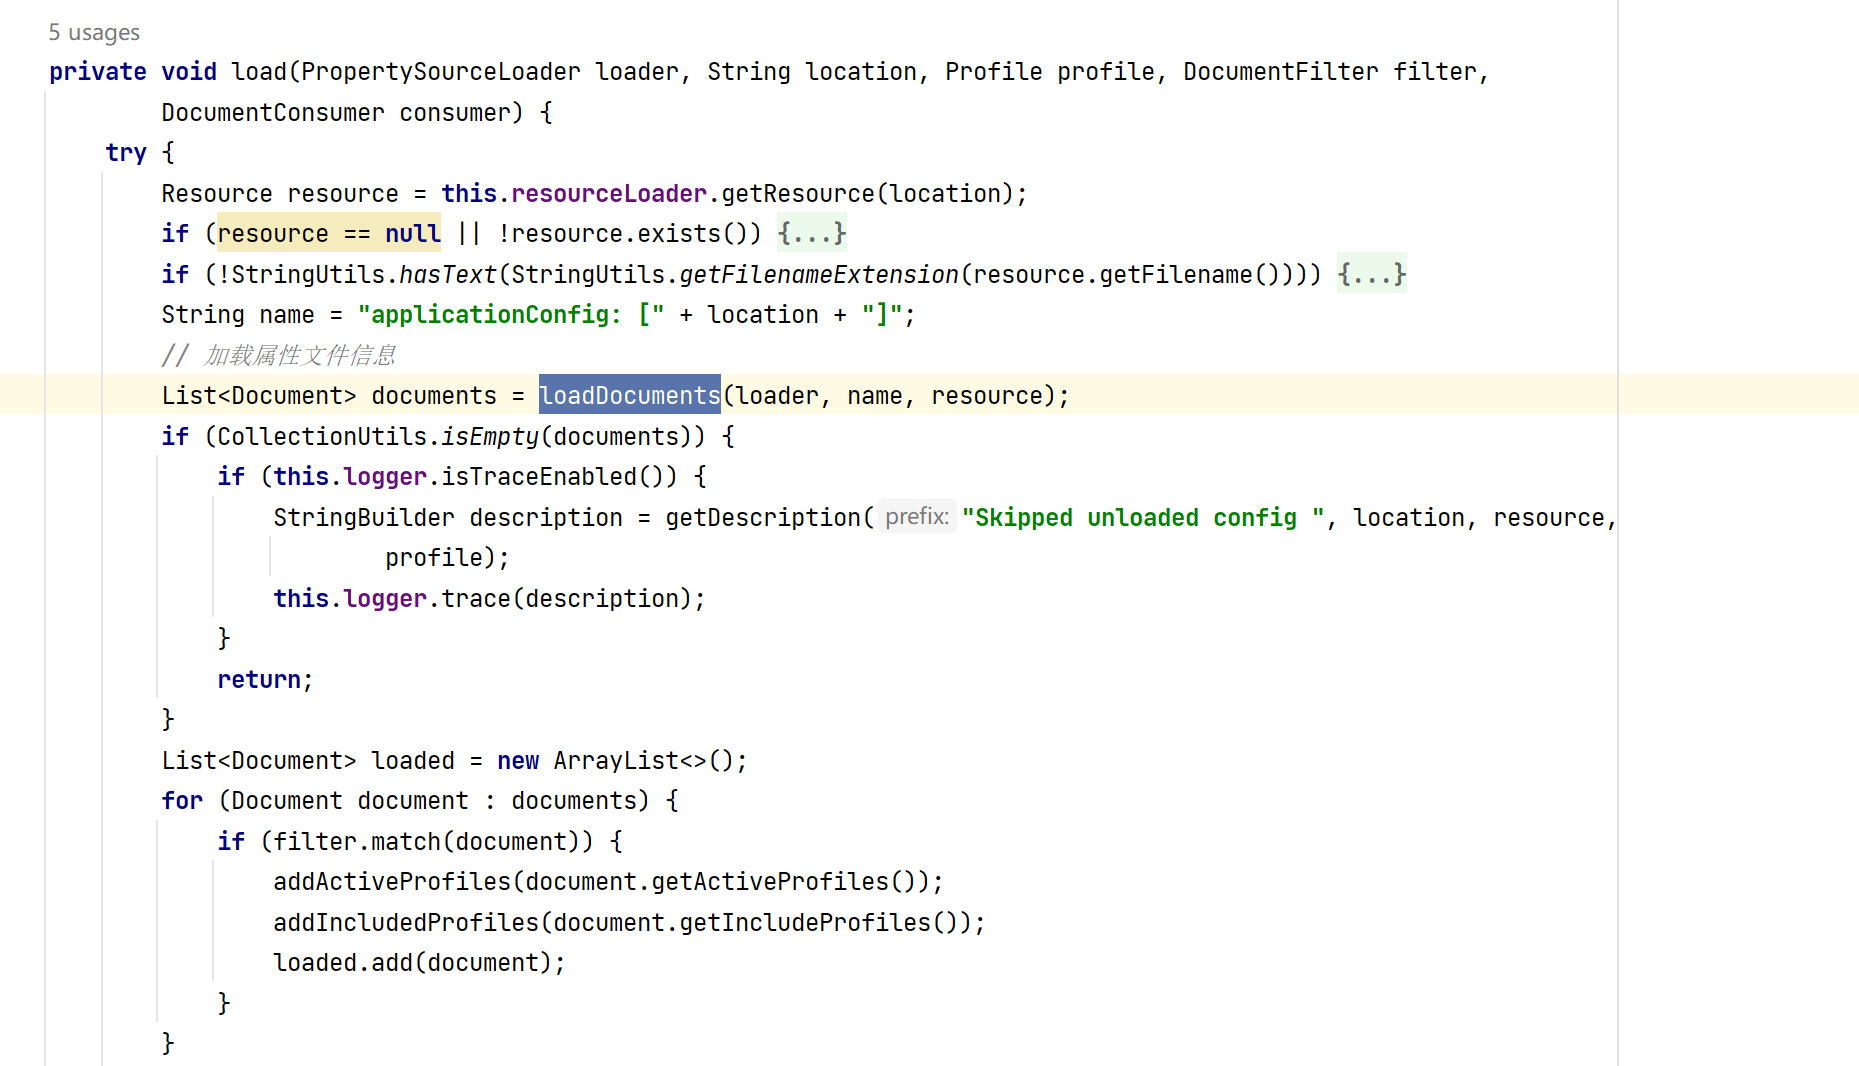
Task: Click the Profile parameter type
Action: click(994, 72)
